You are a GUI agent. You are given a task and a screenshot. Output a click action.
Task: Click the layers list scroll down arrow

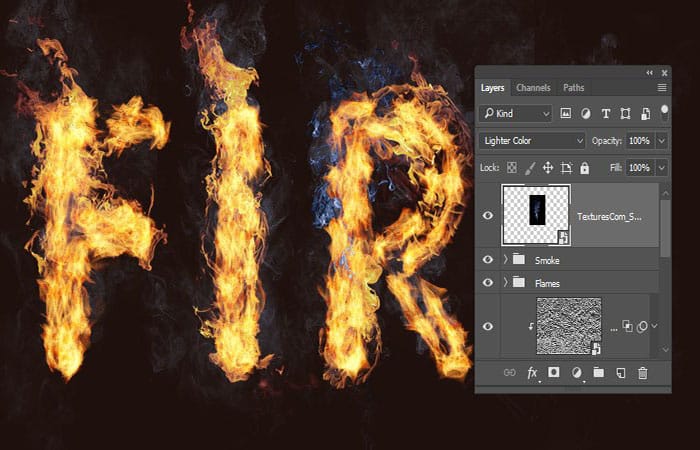(665, 349)
